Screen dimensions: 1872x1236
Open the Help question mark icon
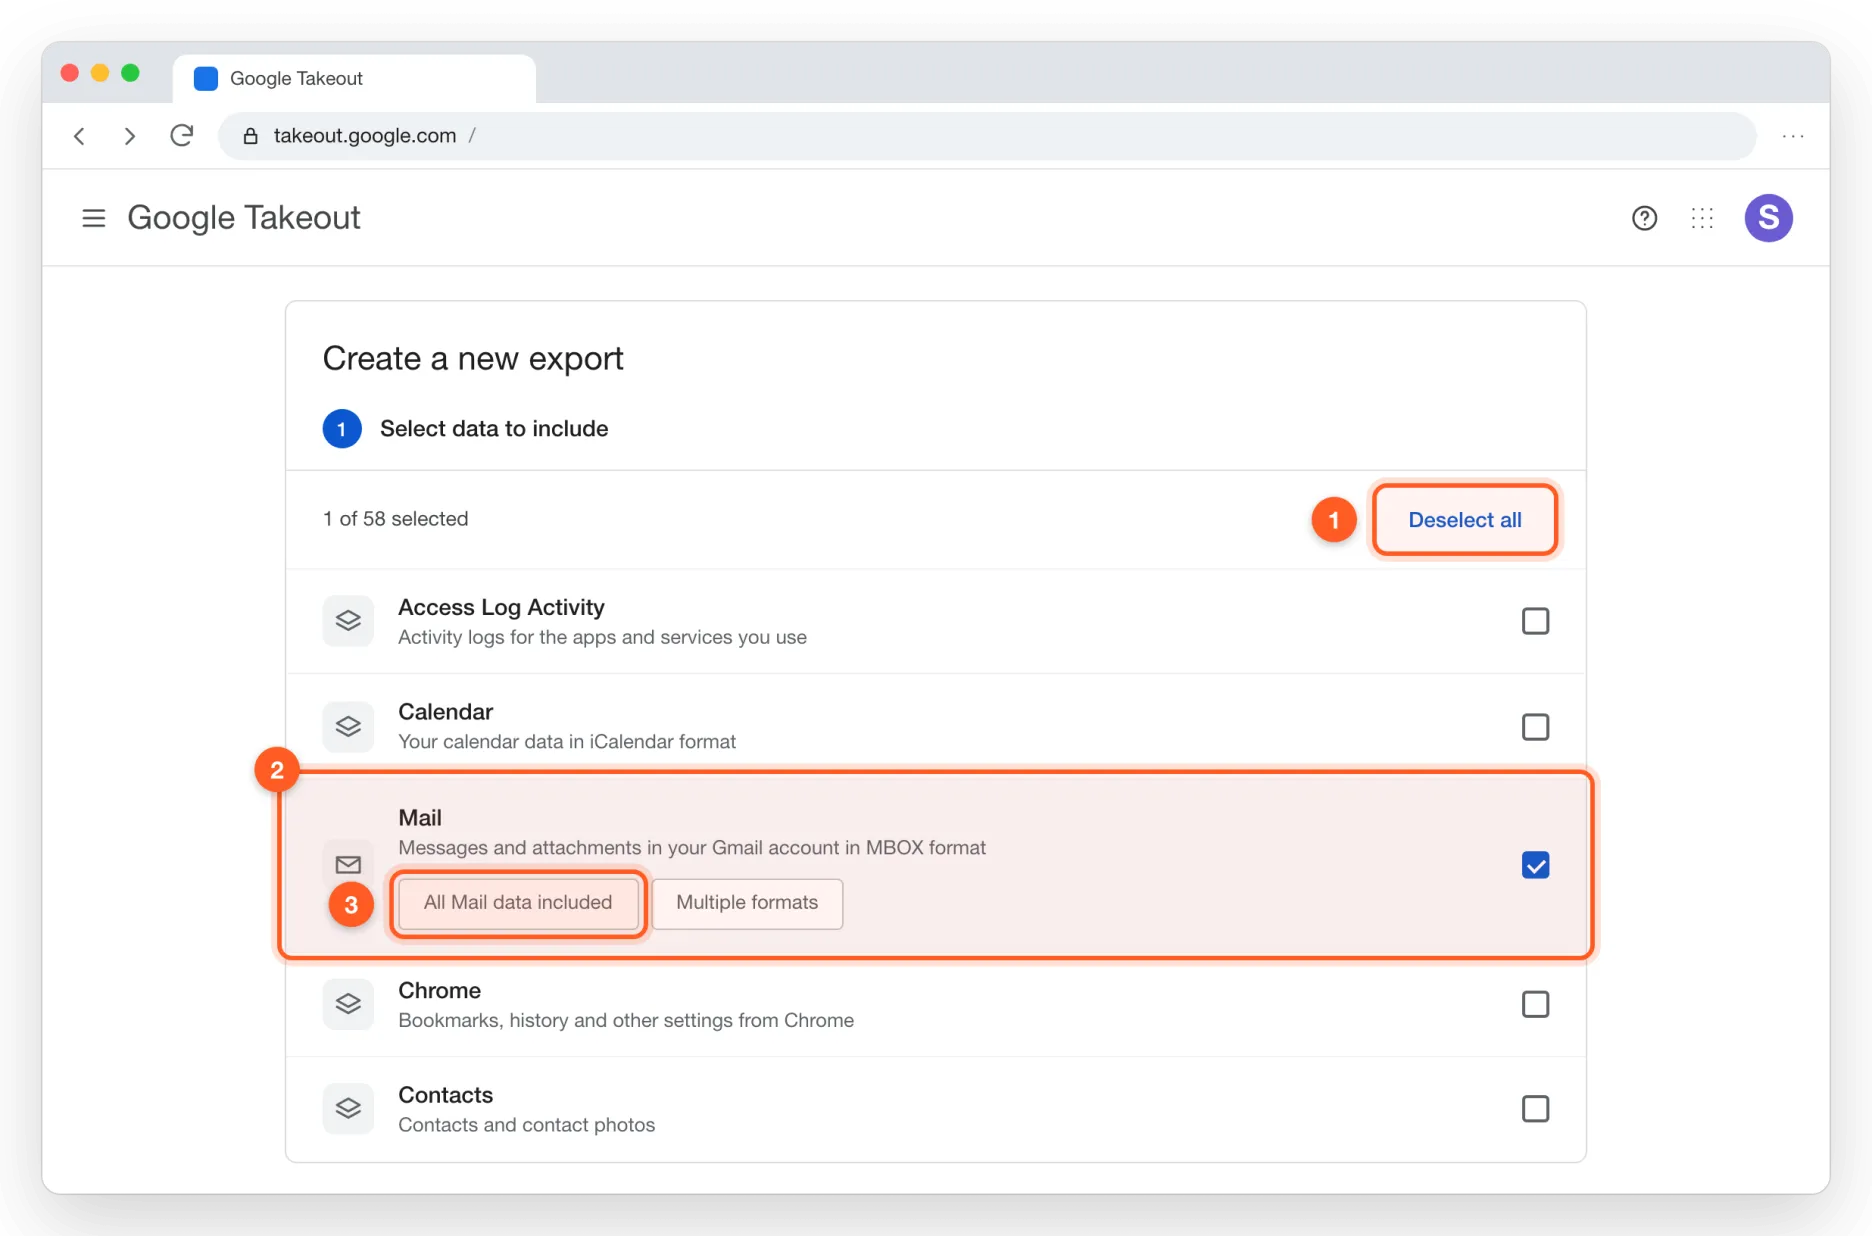[x=1644, y=218]
